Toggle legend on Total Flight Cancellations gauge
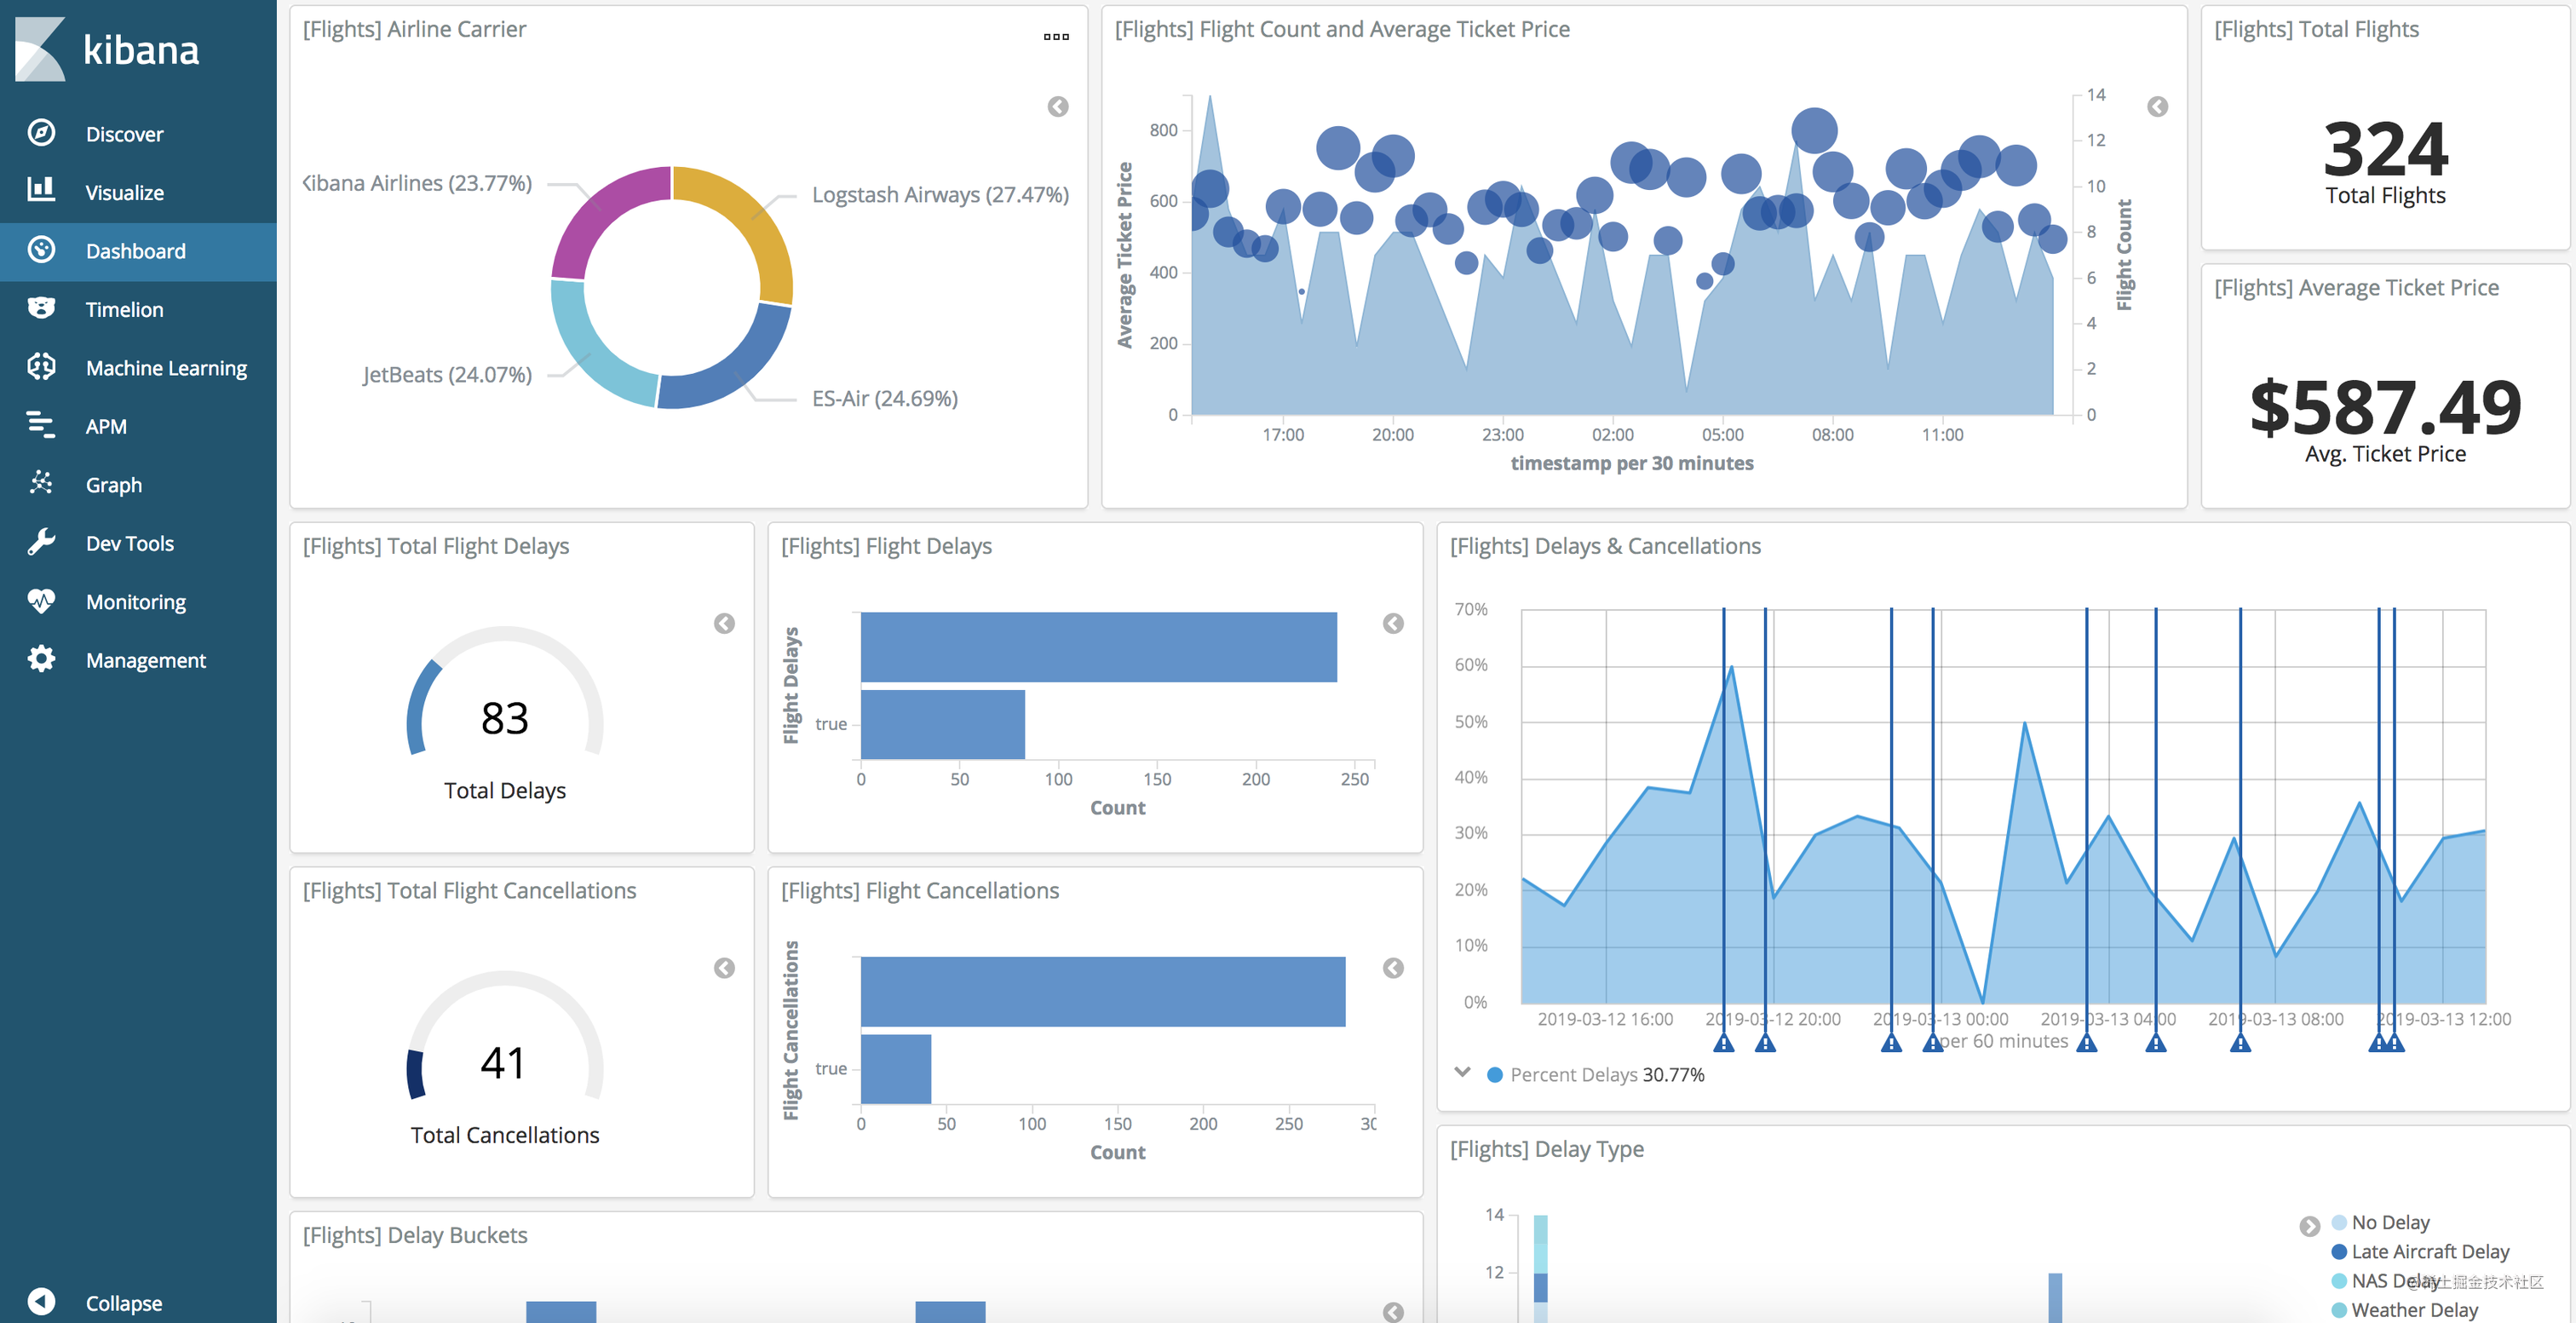Viewport: 2576px width, 1323px height. pos(725,968)
